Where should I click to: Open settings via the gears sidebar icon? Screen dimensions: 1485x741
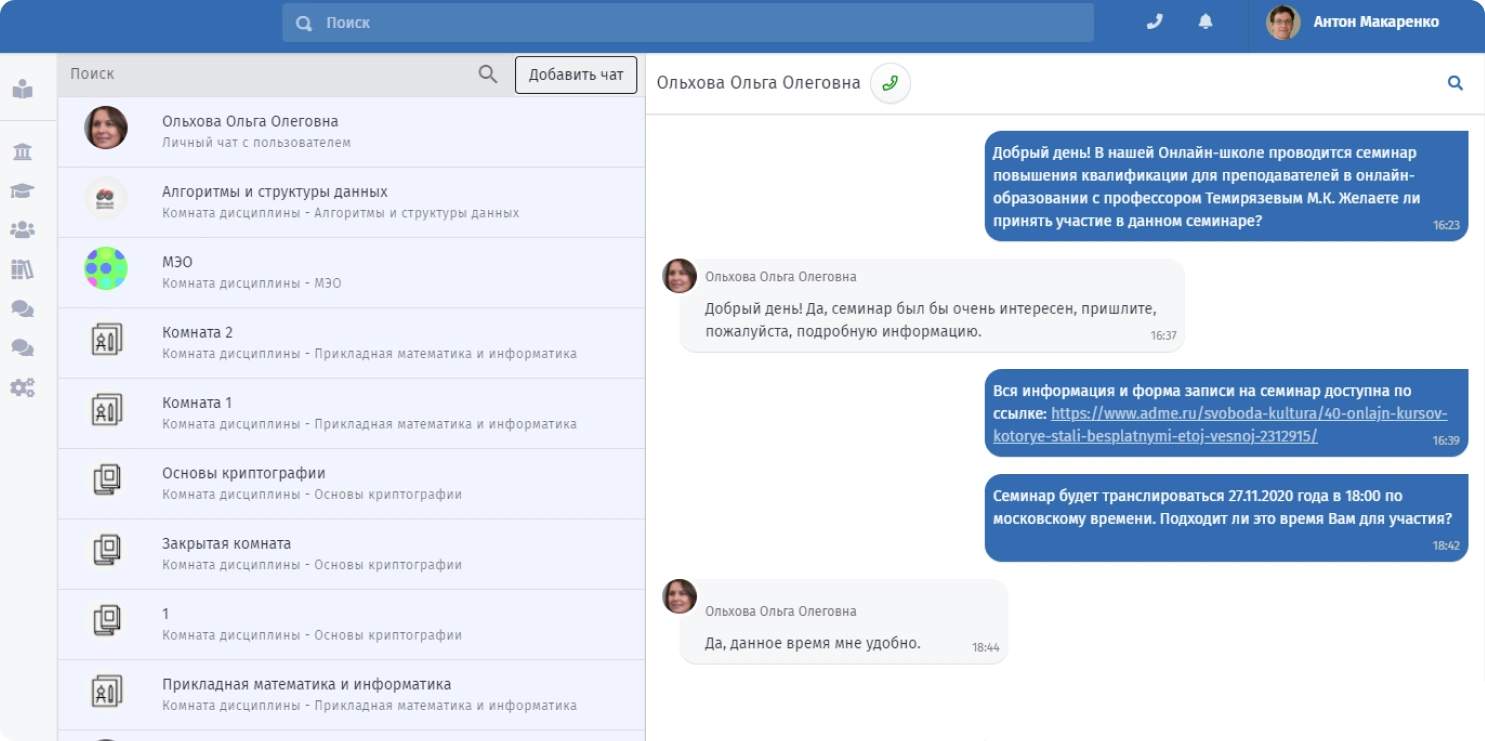point(22,387)
